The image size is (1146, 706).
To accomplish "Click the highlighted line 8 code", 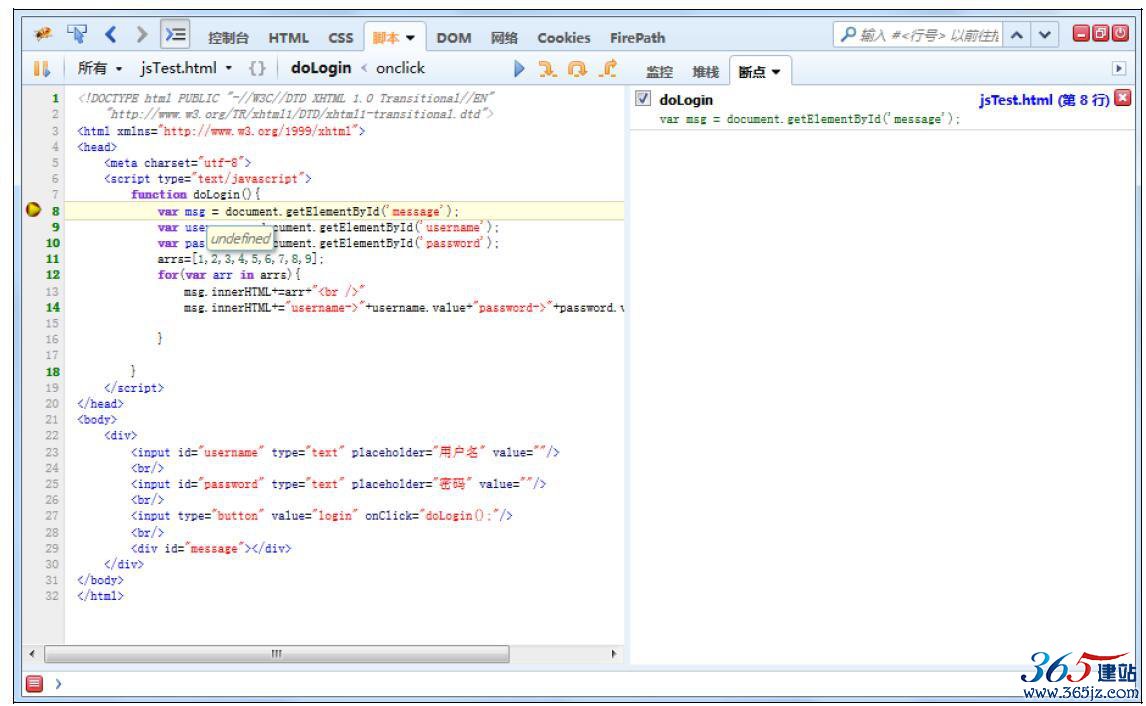I will tap(308, 210).
